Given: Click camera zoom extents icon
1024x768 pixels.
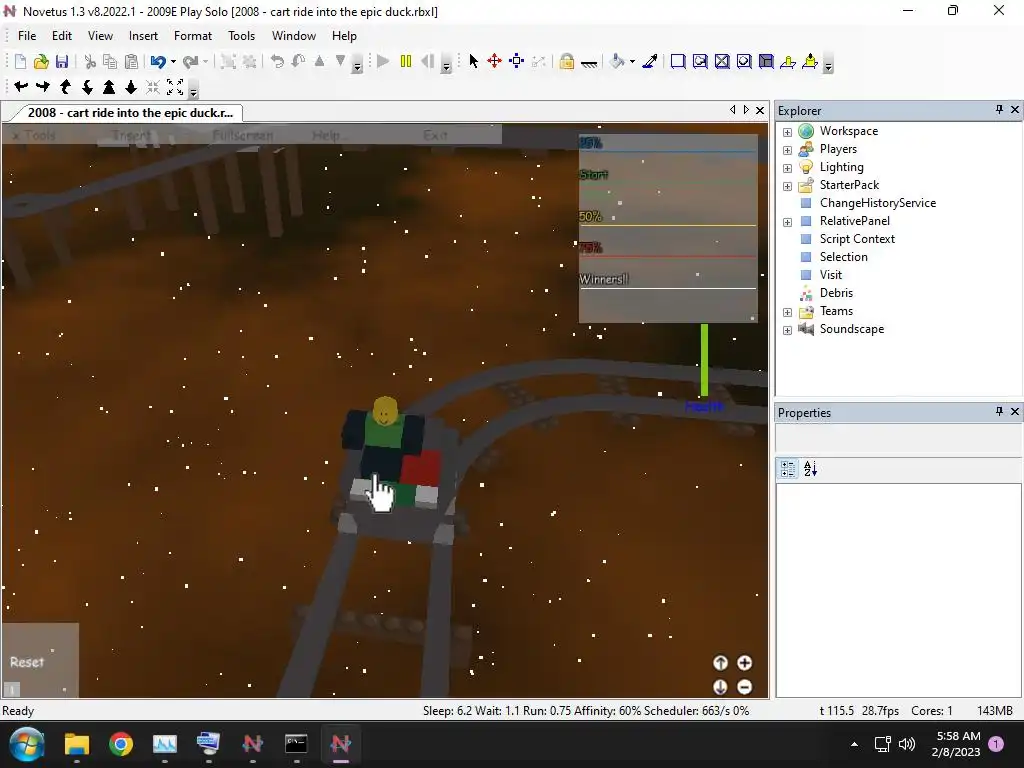Looking at the screenshot, I should pos(175,86).
